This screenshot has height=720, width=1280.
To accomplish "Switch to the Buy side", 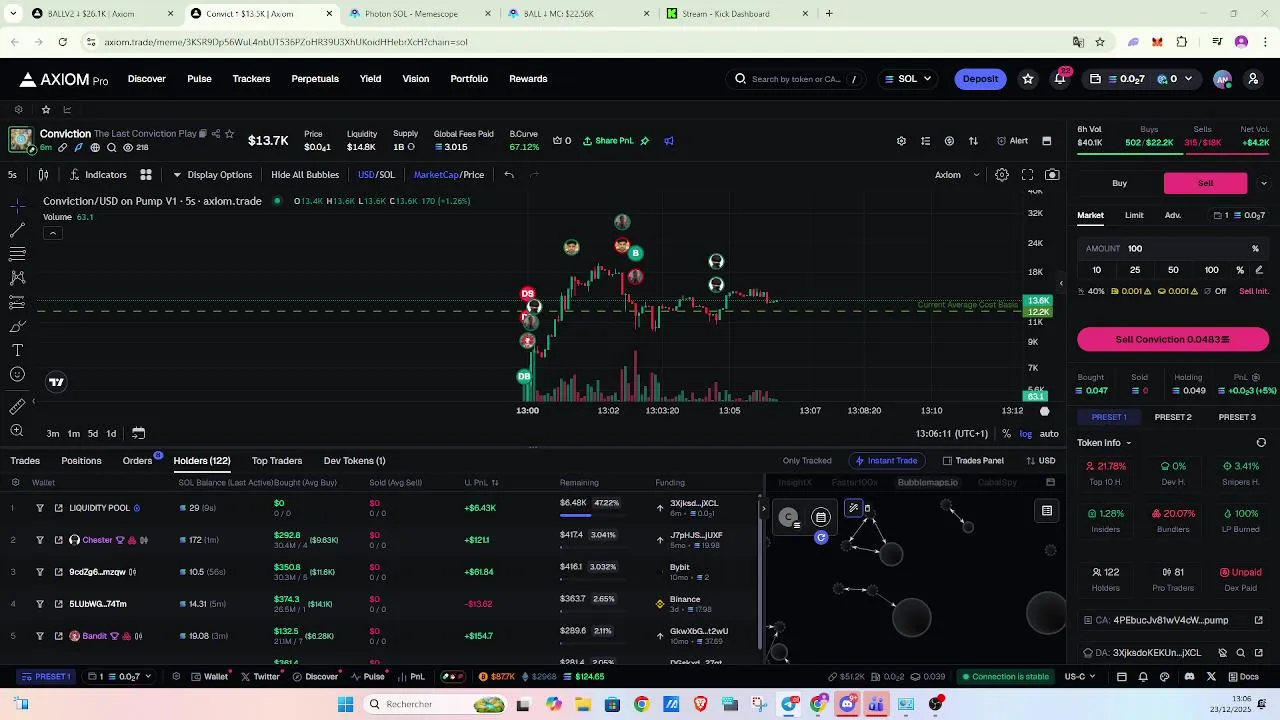I will [x=1120, y=183].
